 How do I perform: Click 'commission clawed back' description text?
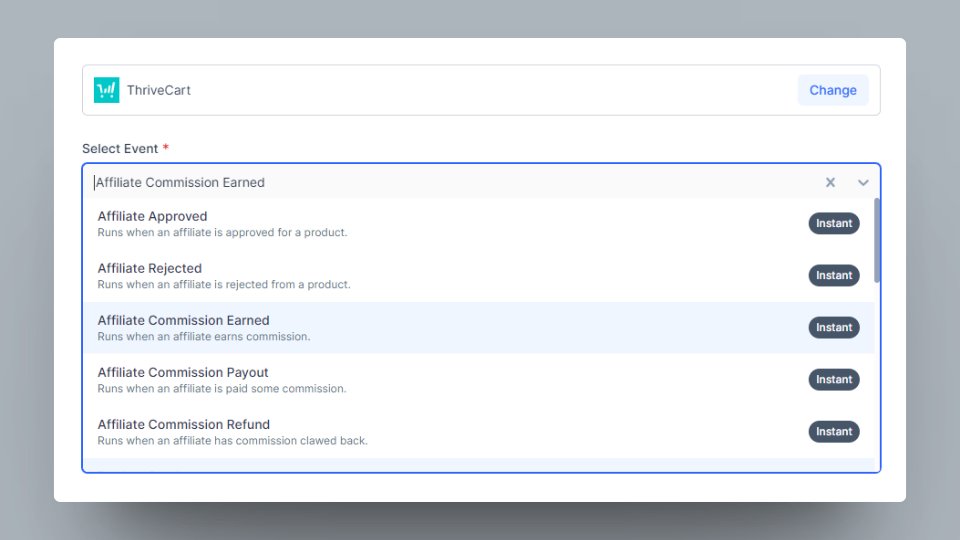233,441
